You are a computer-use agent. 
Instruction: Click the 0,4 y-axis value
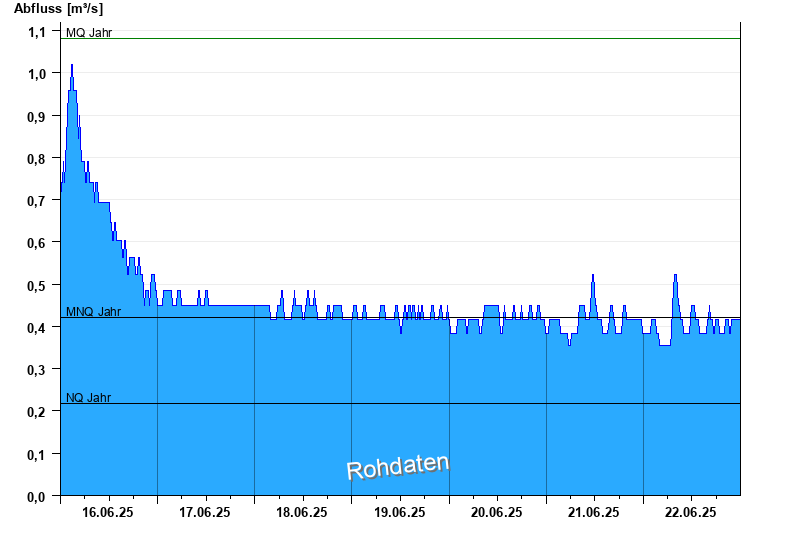pyautogui.click(x=36, y=327)
